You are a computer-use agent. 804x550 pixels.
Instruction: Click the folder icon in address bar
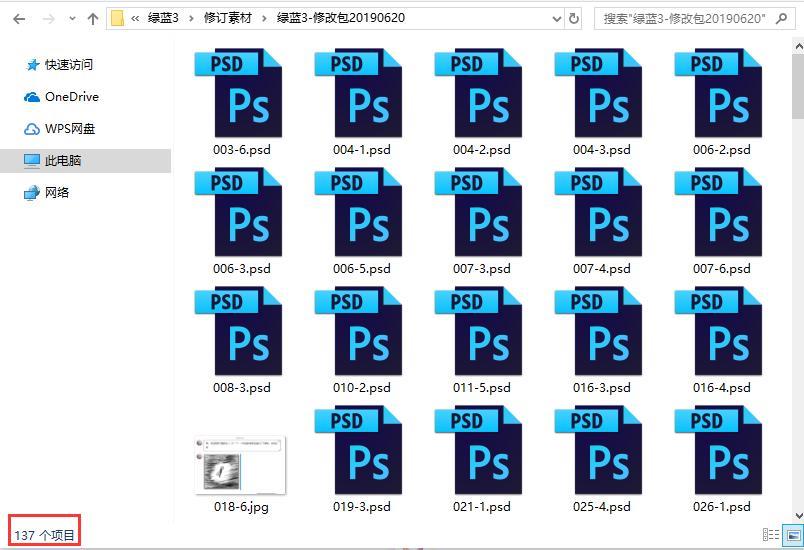pos(117,18)
